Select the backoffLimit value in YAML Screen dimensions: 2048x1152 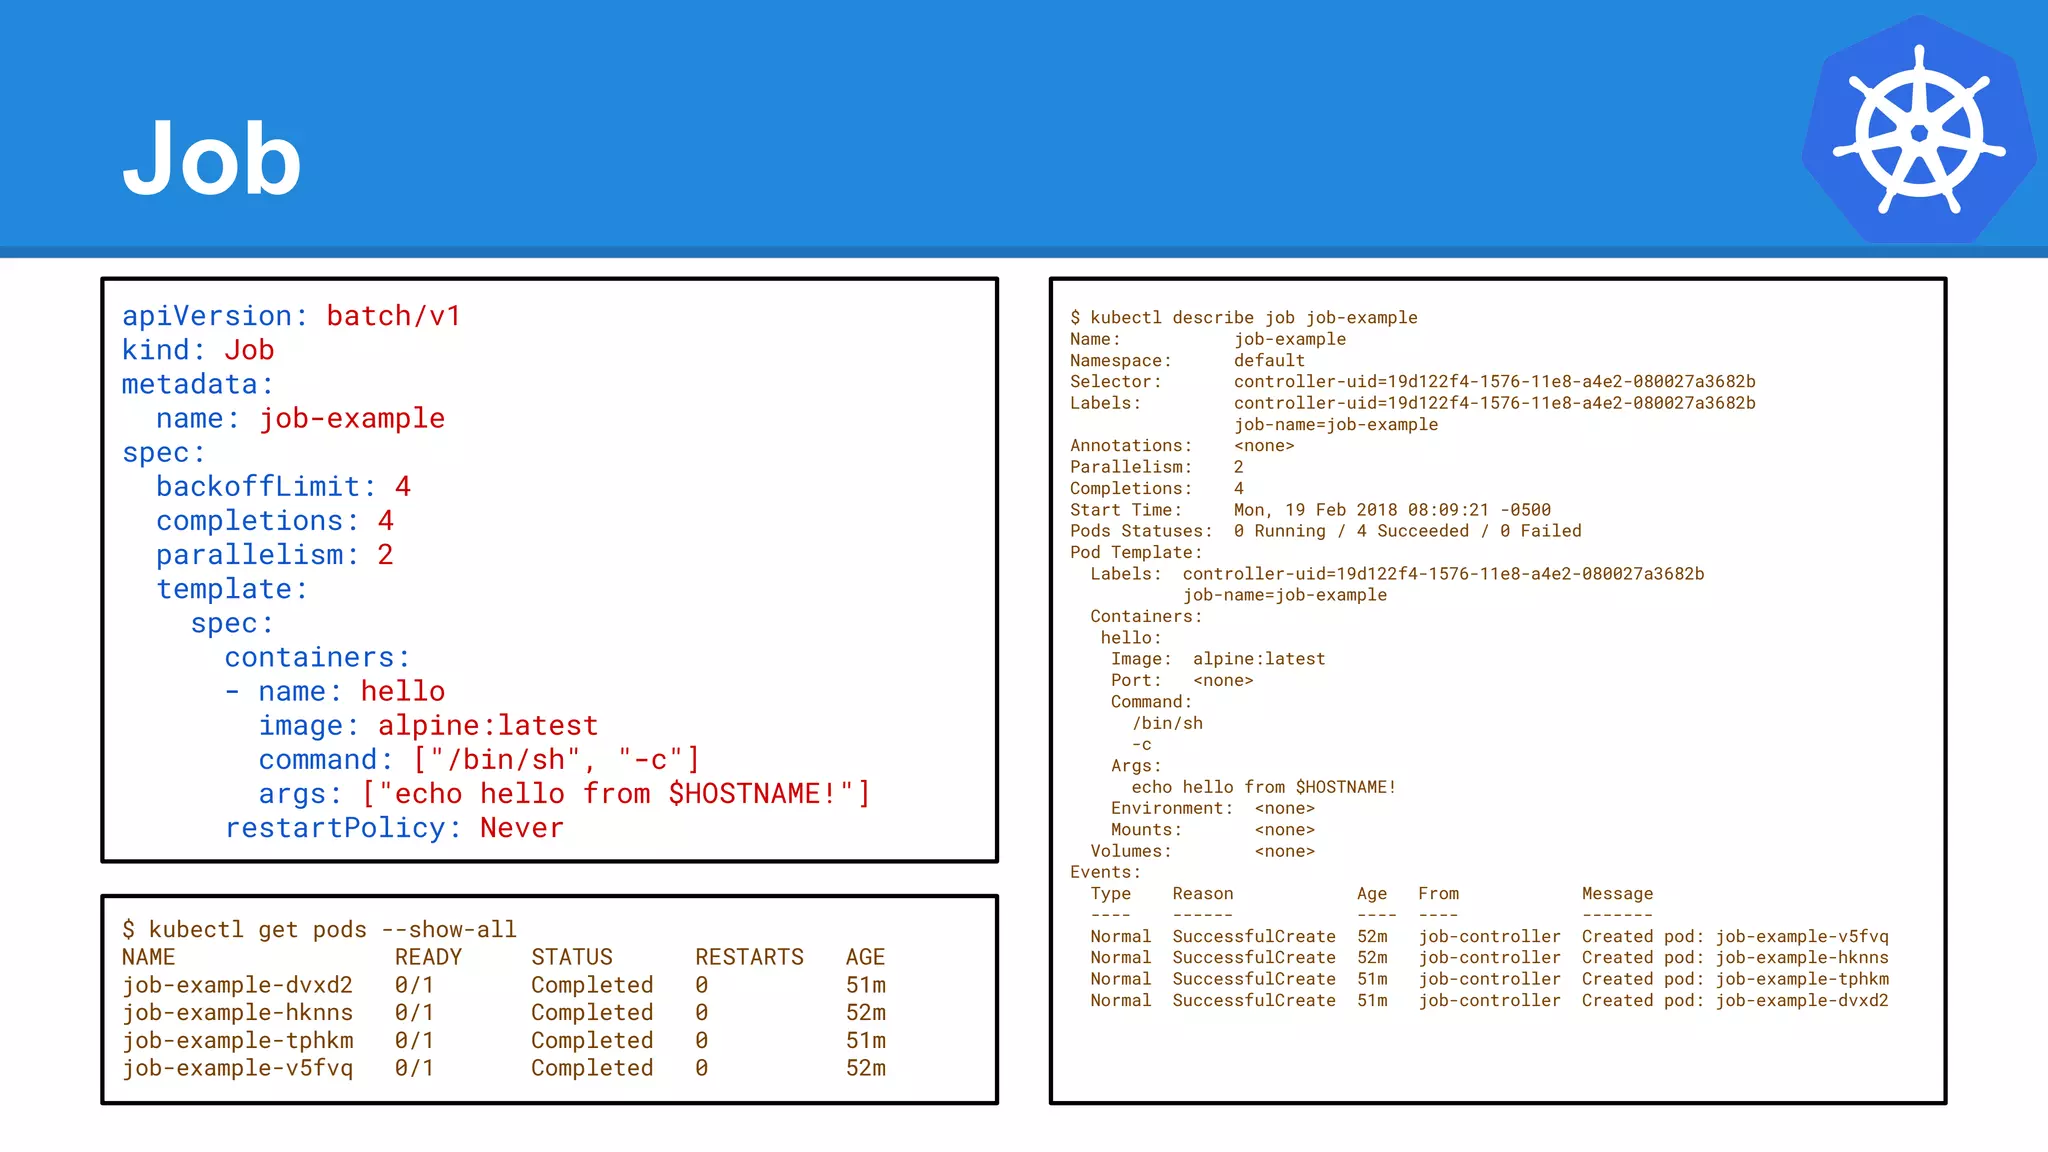(403, 487)
